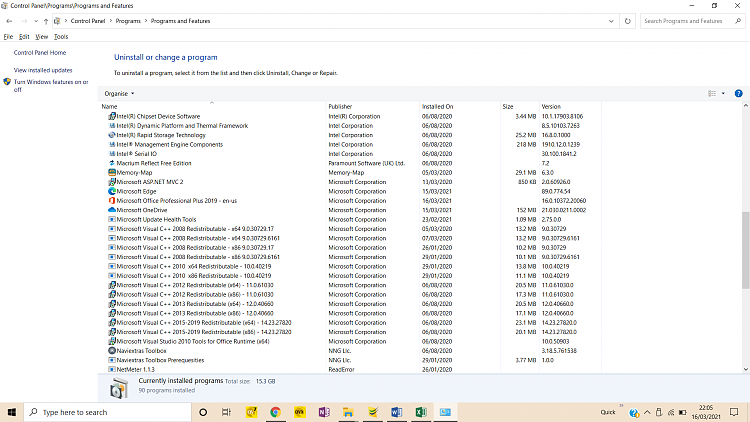750x422 pixels.
Task: Click the taskbar Type here to search box
Action: (107, 412)
